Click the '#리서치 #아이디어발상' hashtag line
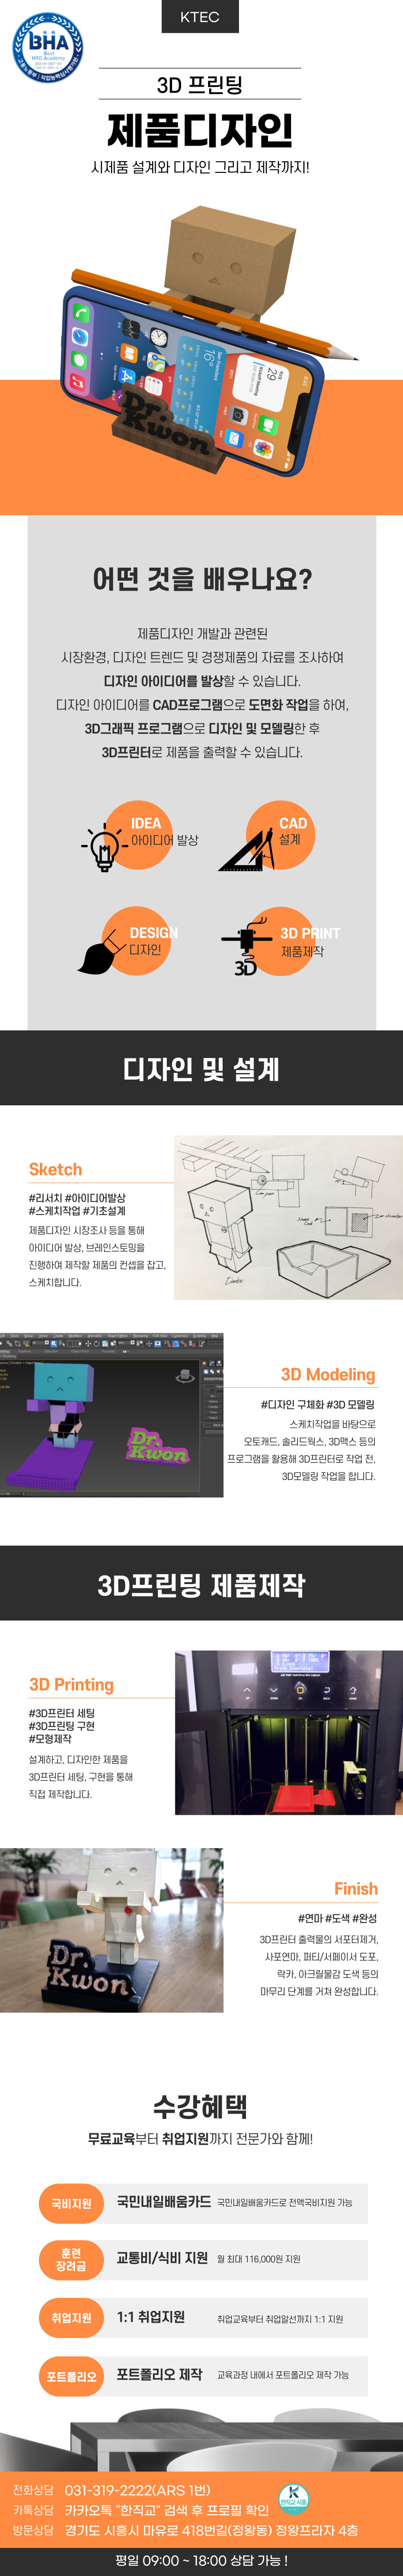The width and height of the screenshot is (403, 2576). (77, 1198)
